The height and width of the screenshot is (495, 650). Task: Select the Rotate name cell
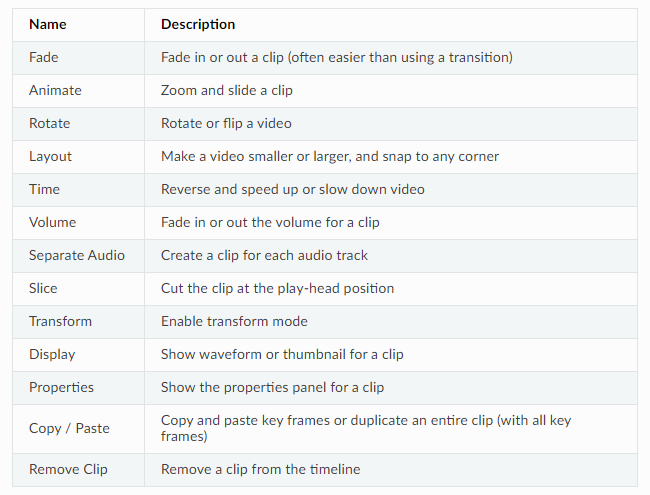pos(78,124)
